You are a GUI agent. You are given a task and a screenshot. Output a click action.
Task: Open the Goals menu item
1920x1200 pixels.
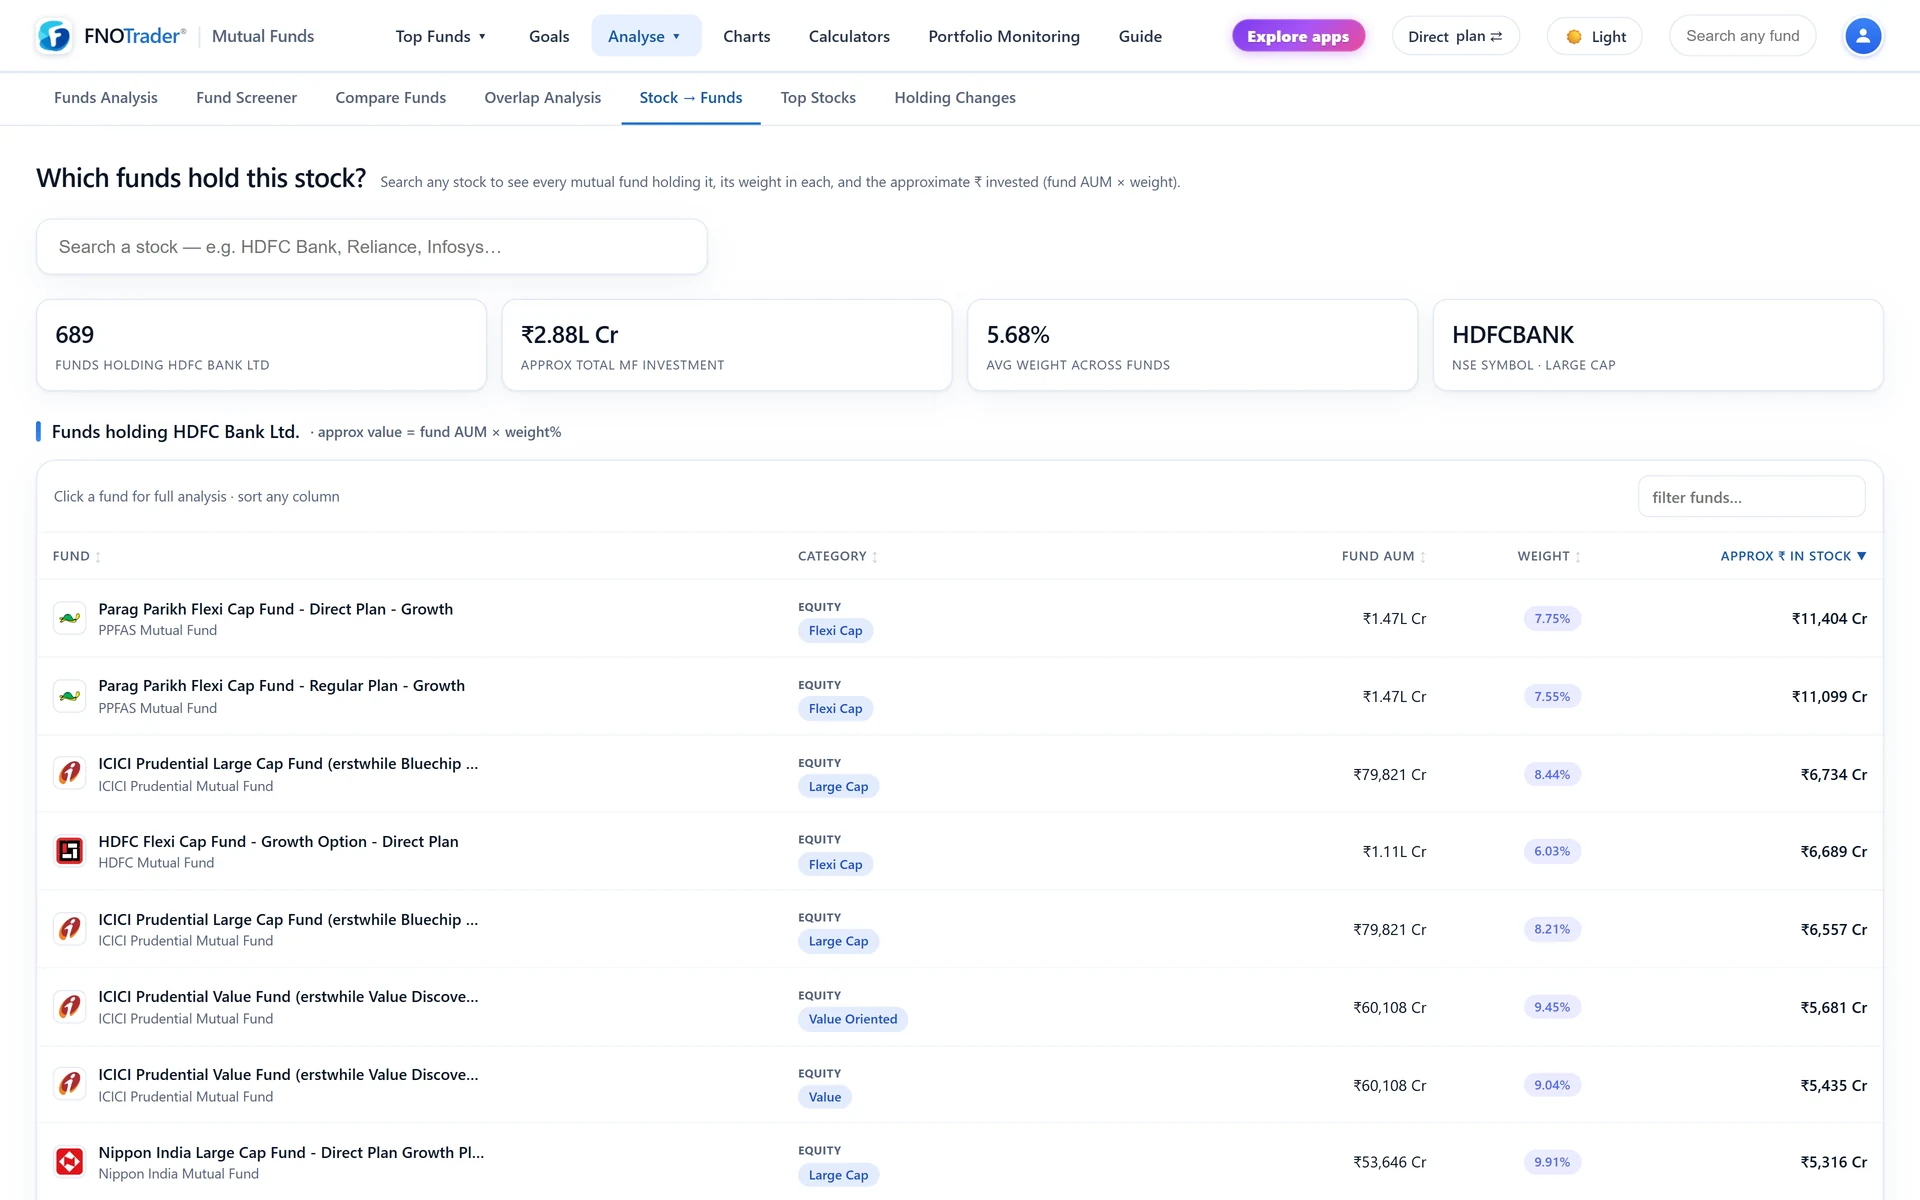[549, 36]
